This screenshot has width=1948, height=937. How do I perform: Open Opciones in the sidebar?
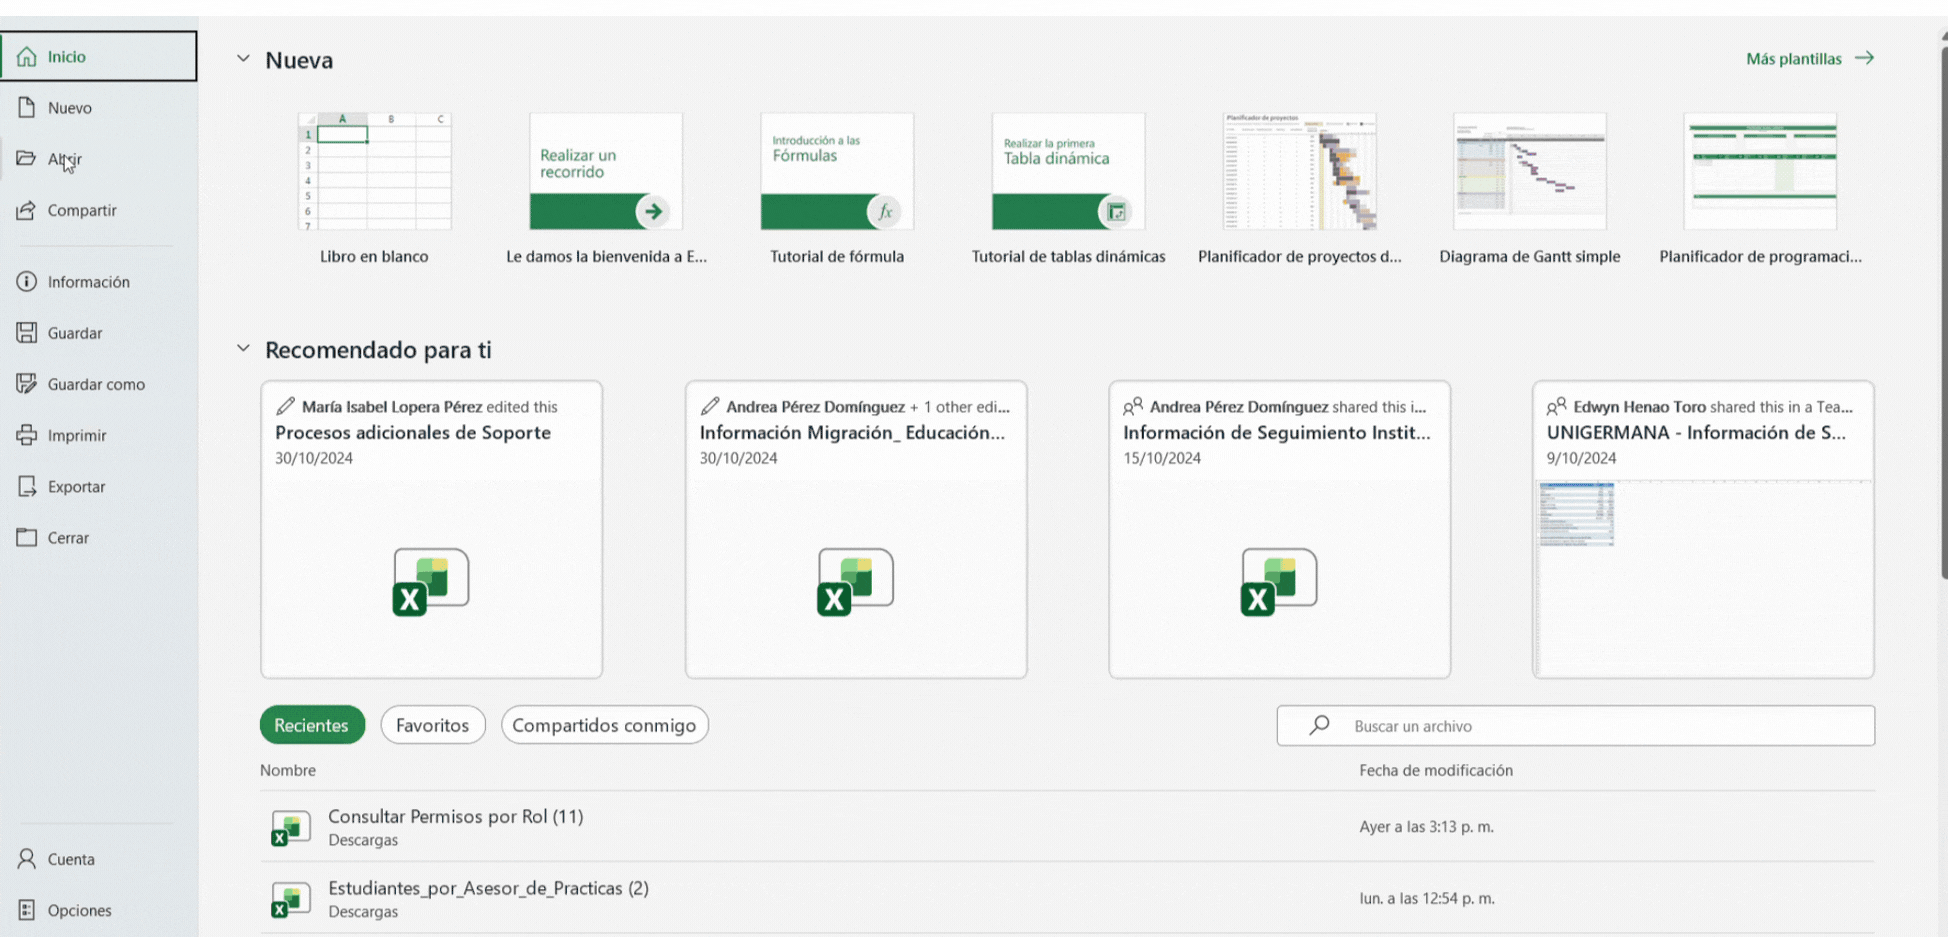tap(99, 910)
